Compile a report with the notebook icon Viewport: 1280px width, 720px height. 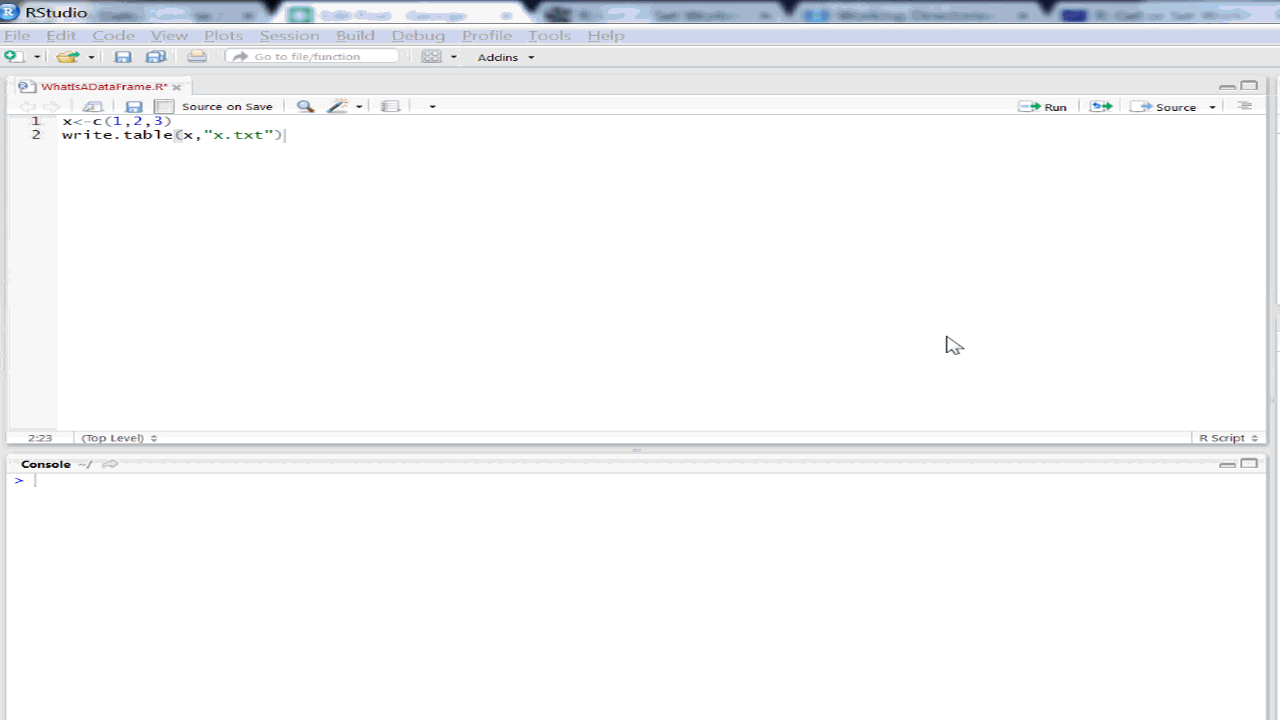pos(391,107)
